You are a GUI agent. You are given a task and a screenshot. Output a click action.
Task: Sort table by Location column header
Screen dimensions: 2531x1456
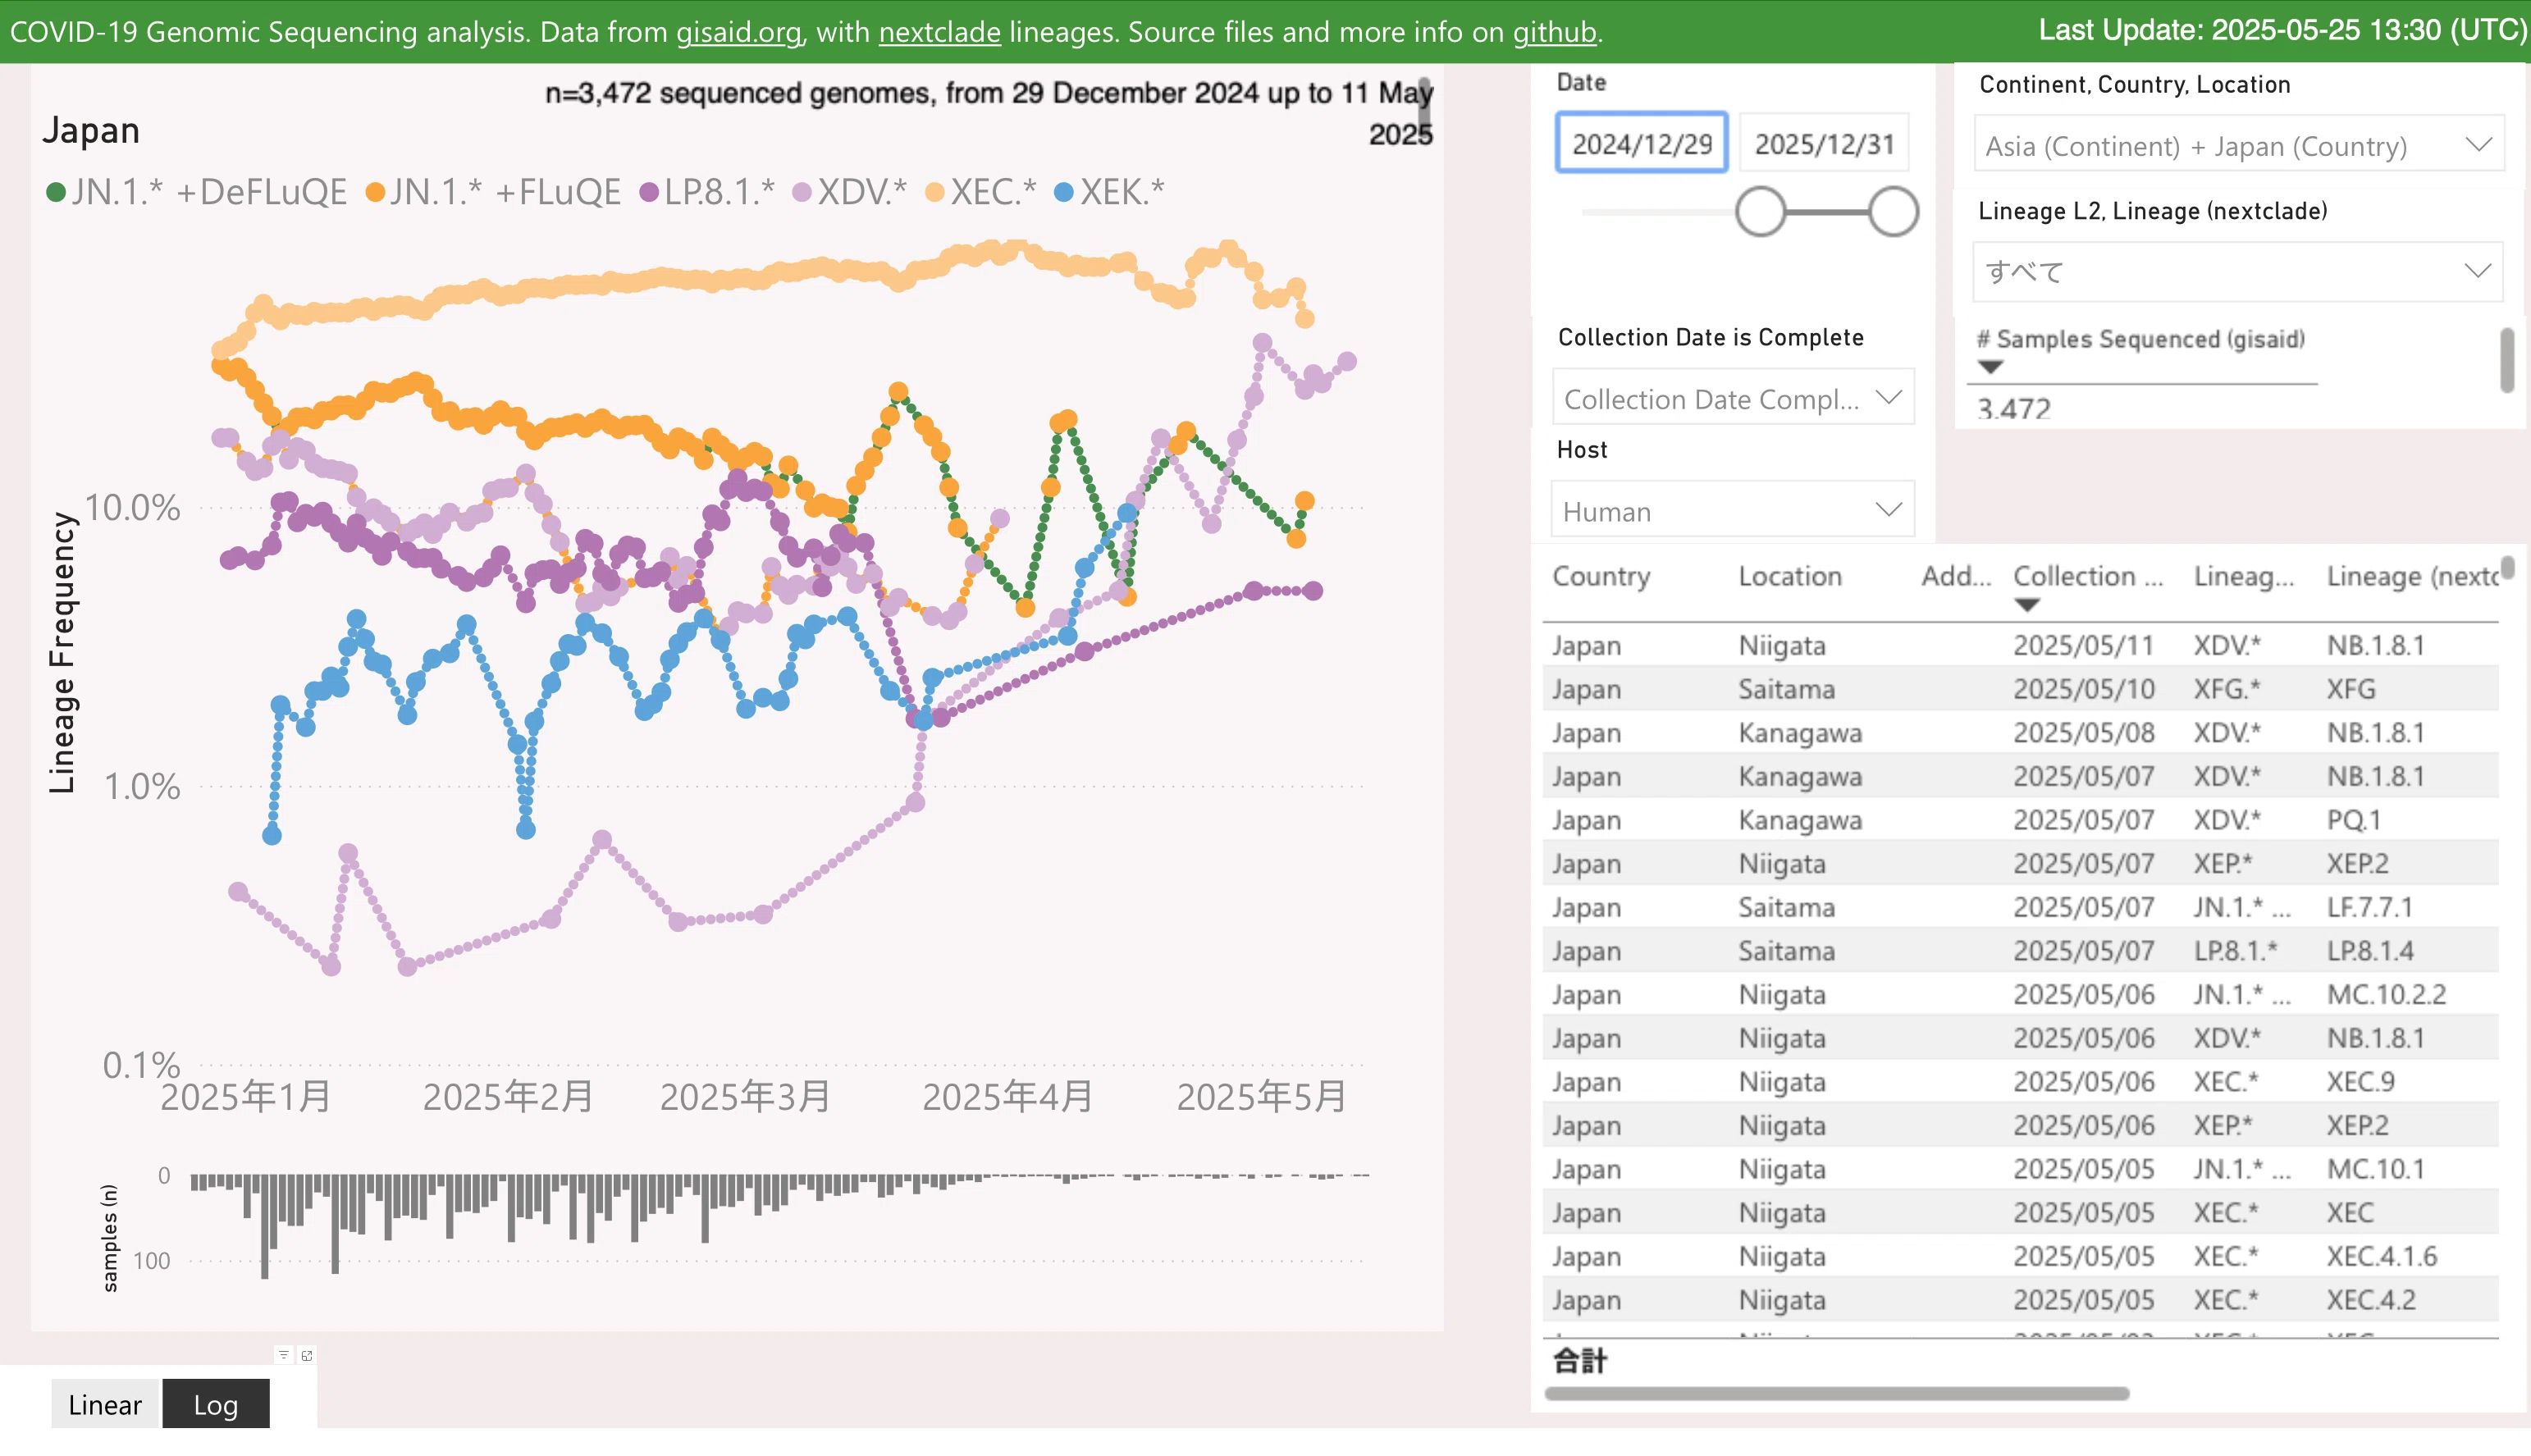1790,576
